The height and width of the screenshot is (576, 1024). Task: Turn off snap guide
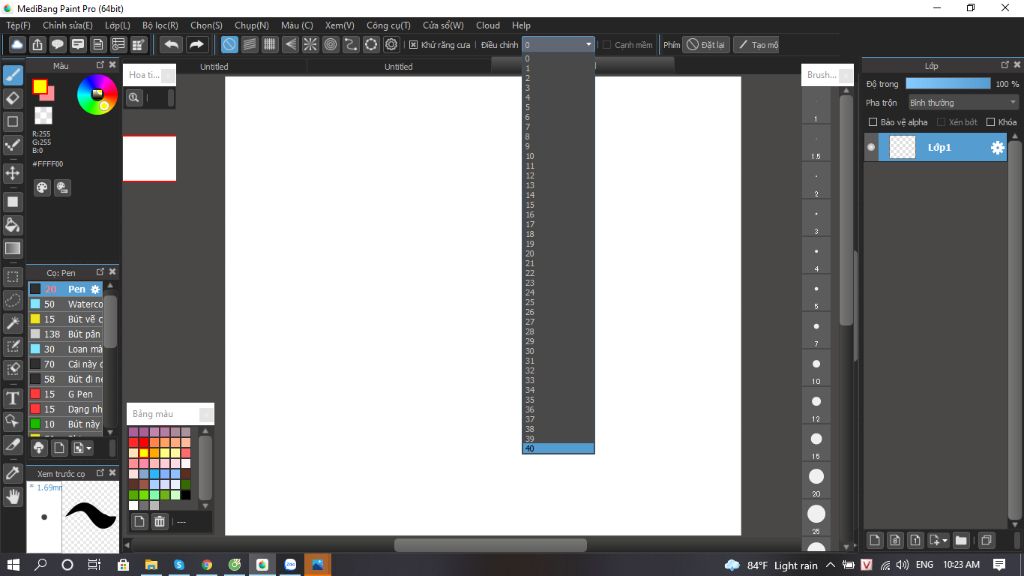point(229,44)
